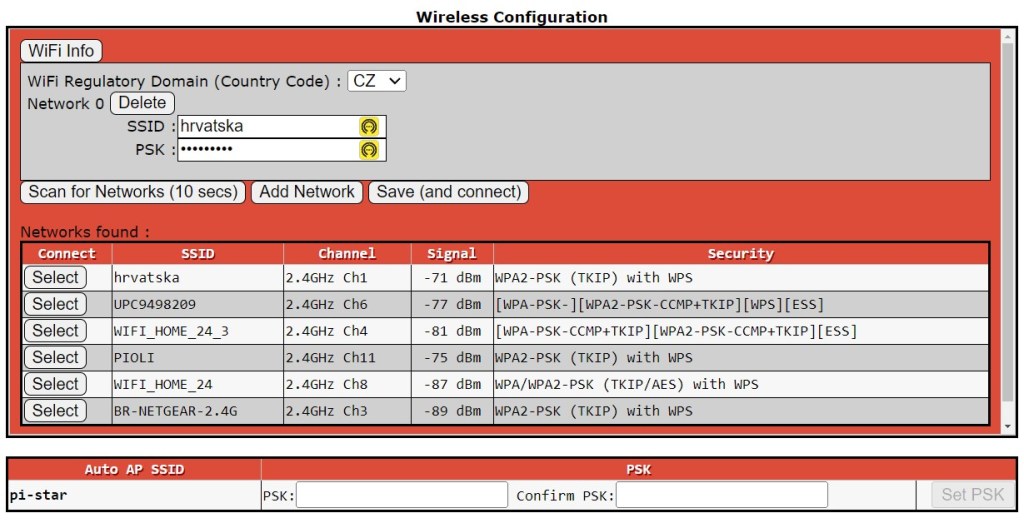This screenshot has width=1024, height=528.
Task: Click password manager icon in PSK field
Action: 369,150
